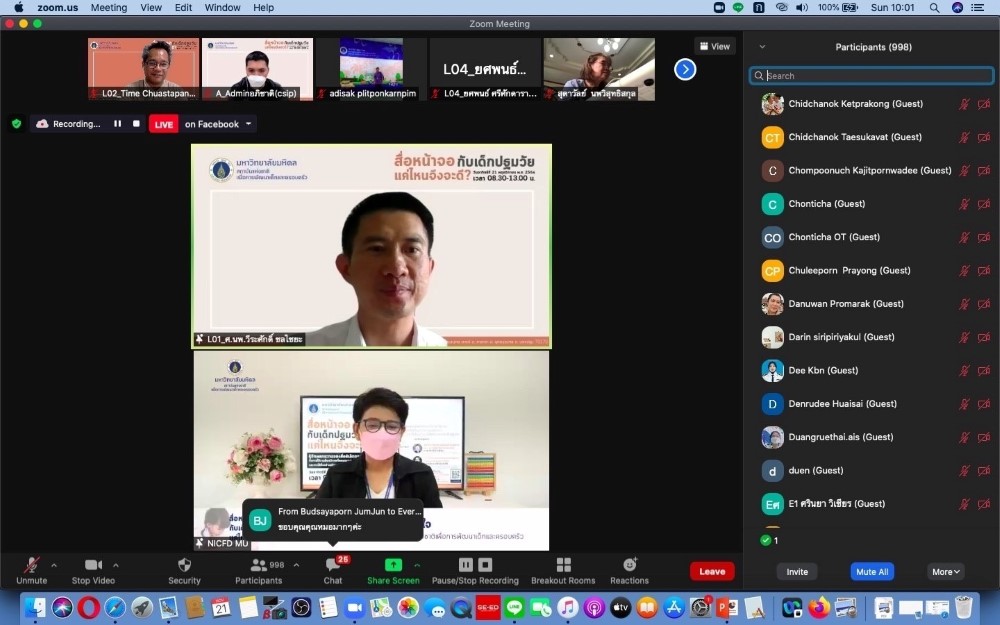
Task: Click the participants Search field
Action: tap(868, 76)
